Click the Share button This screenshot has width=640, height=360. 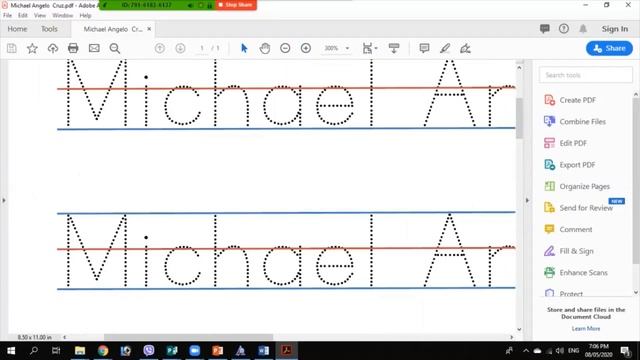pyautogui.click(x=609, y=48)
